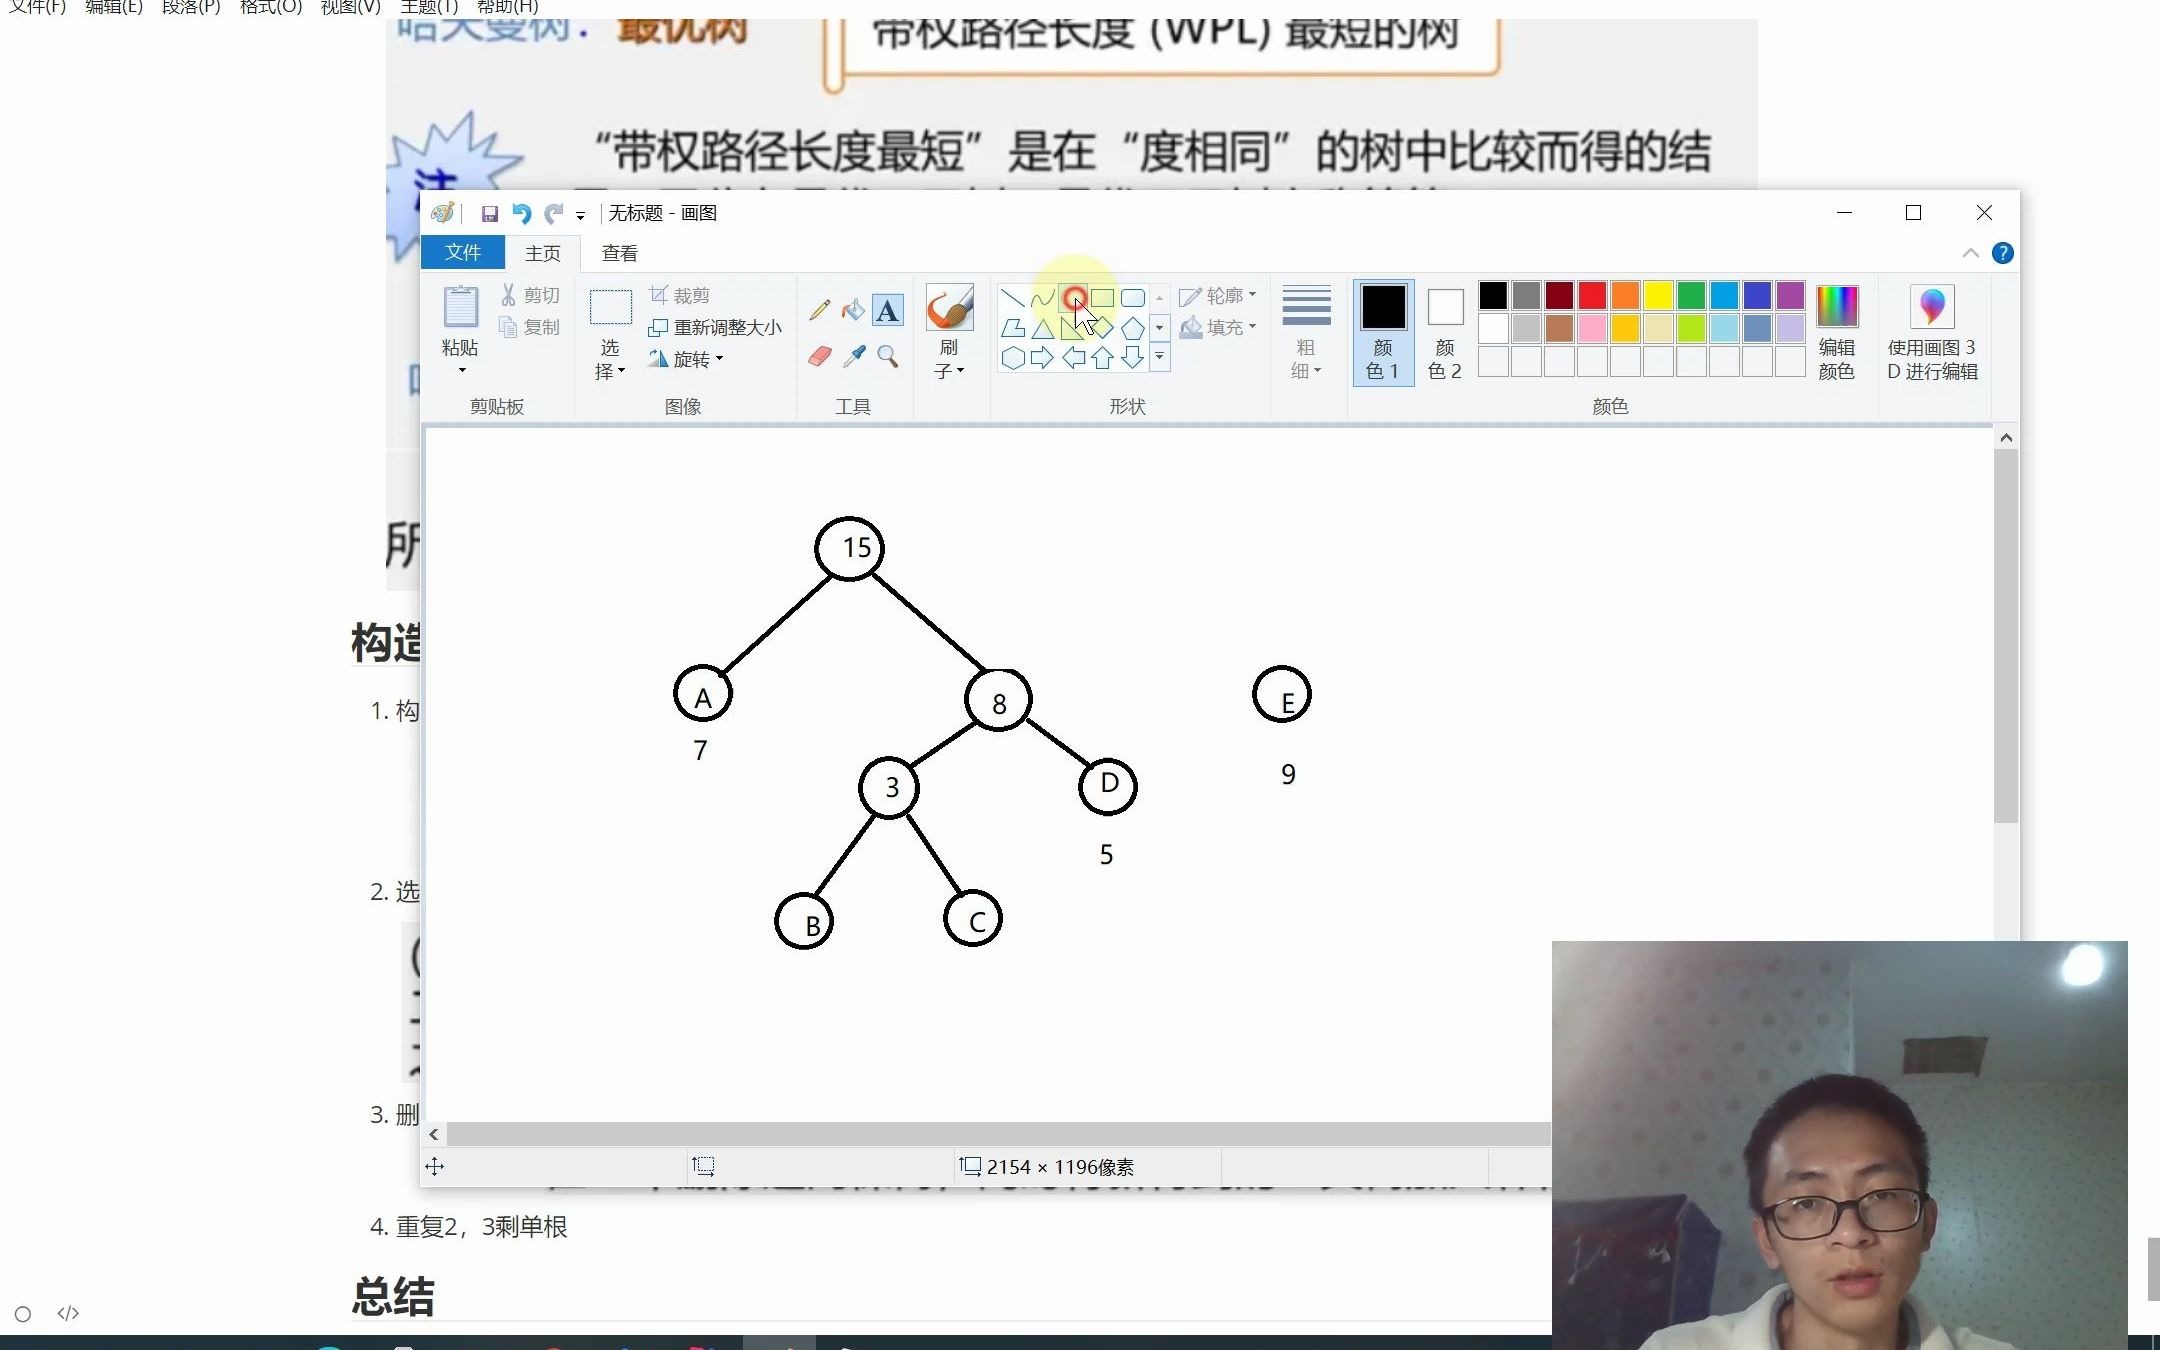This screenshot has height=1350, width=2160.
Task: Choose the Right arrow shape
Action: coord(1043,358)
